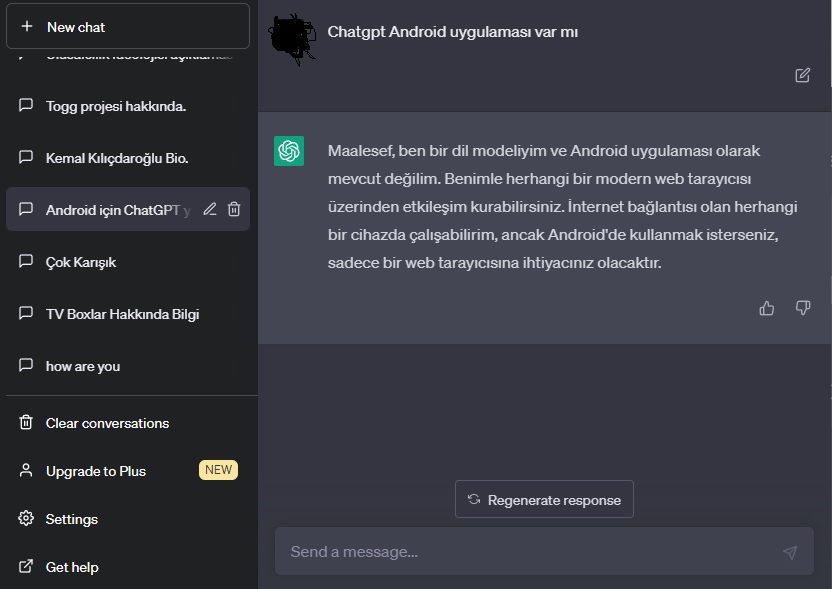
Task: Select the Çok Karışık conversation
Action: [128, 262]
